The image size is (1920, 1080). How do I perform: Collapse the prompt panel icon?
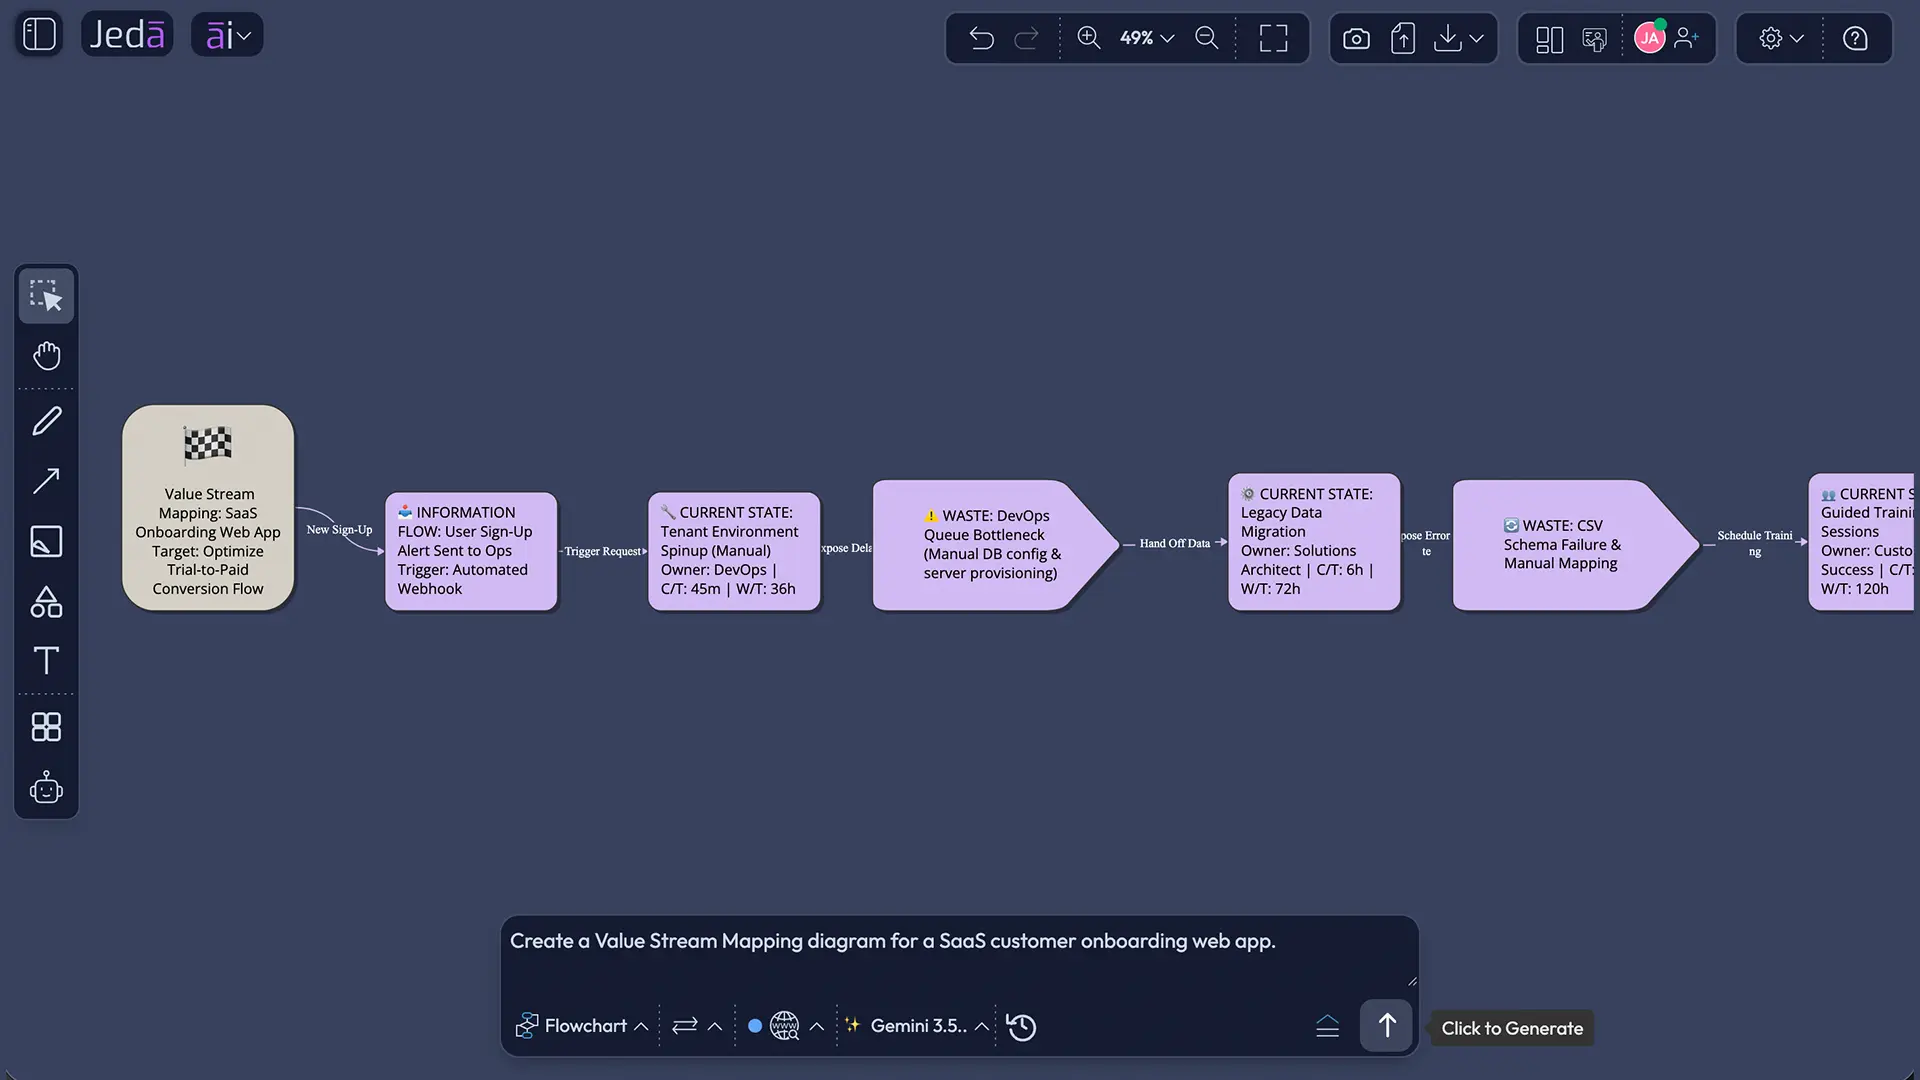1327,1026
